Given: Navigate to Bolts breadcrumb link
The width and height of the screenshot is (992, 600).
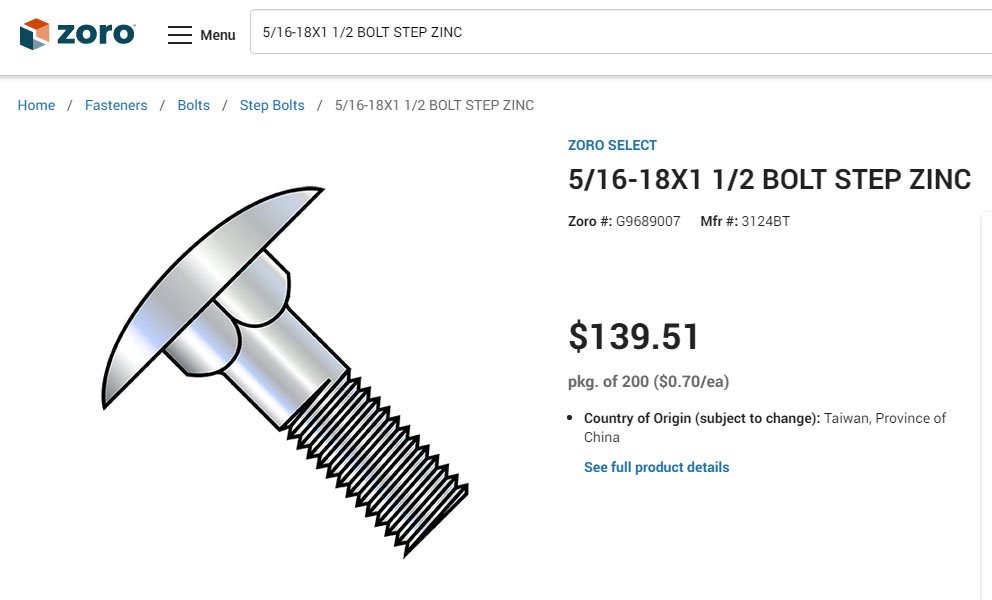Looking at the screenshot, I should tap(194, 105).
